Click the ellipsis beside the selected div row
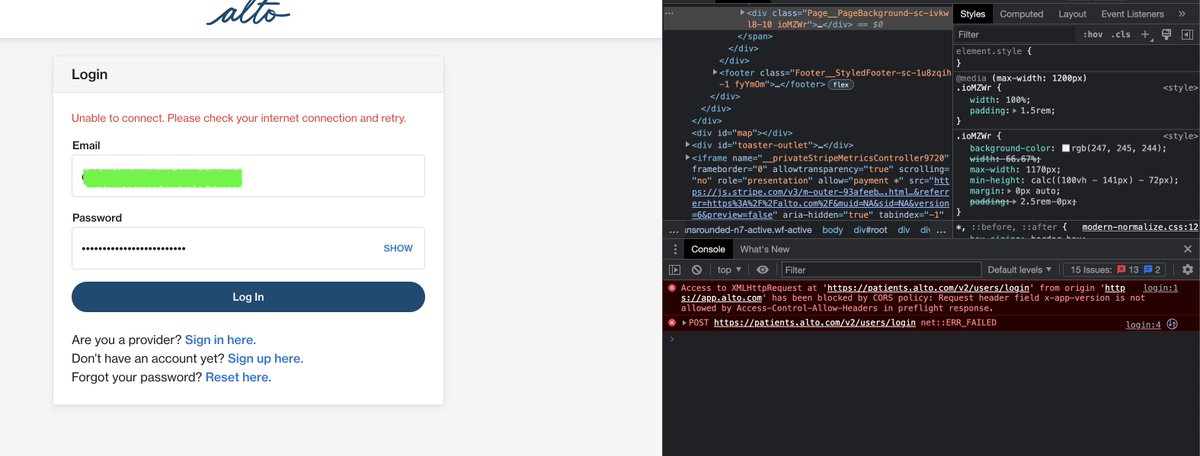The width and height of the screenshot is (1200, 456). click(x=670, y=14)
